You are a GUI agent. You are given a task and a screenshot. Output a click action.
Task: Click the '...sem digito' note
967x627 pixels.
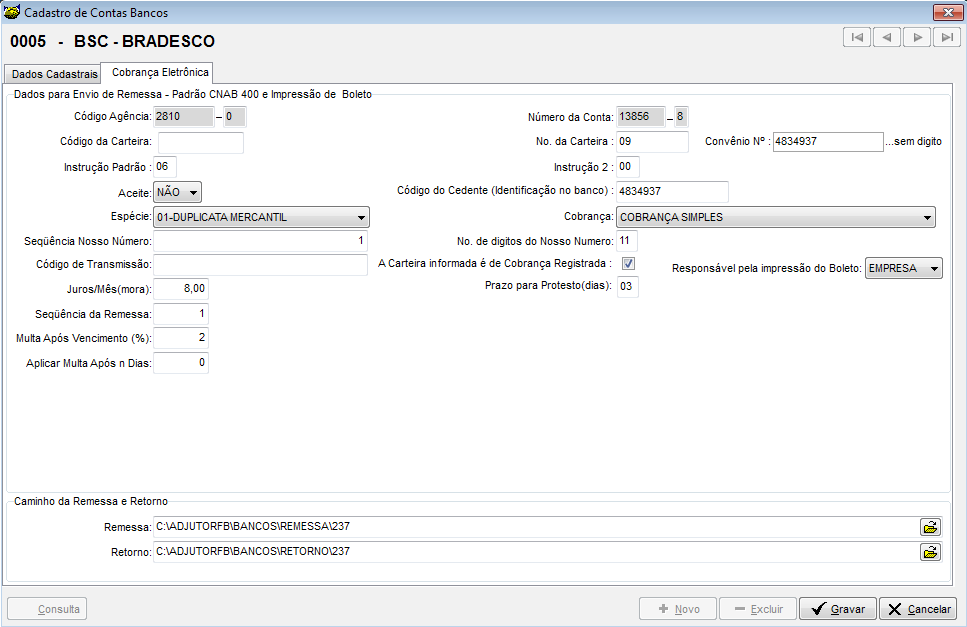[x=914, y=141]
